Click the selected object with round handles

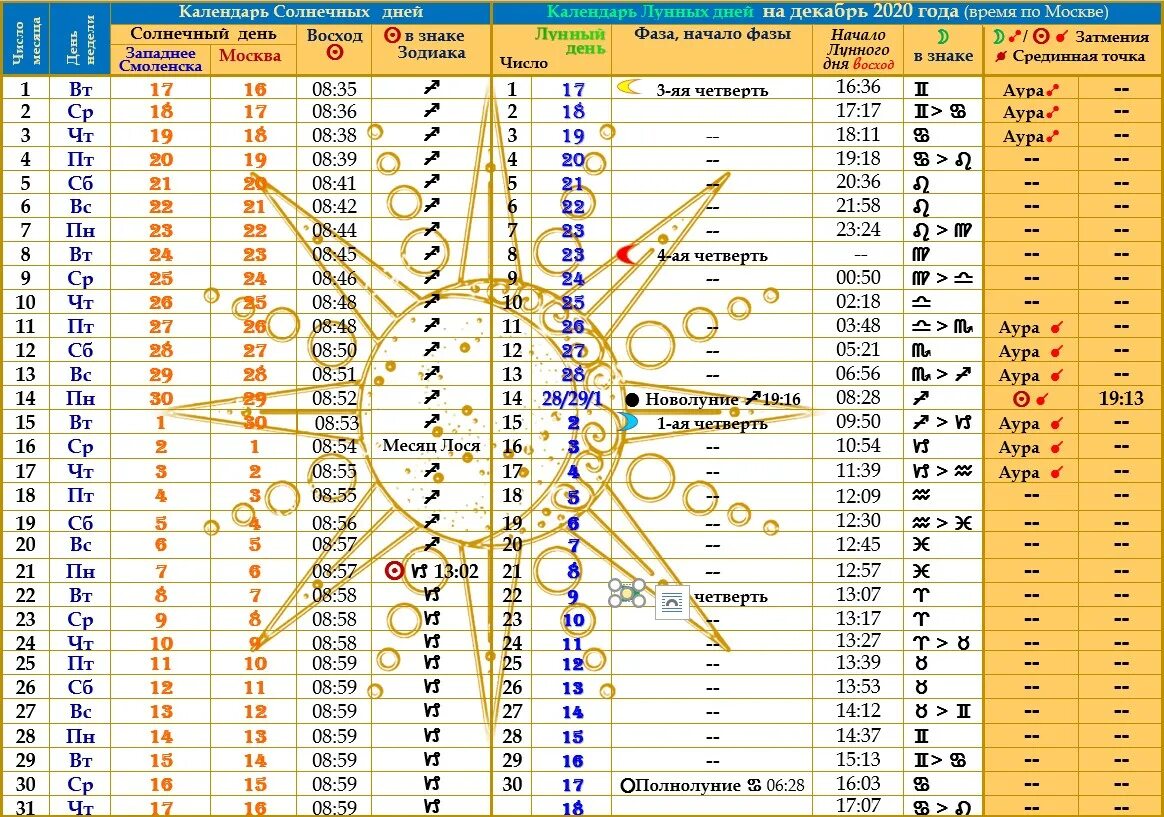tap(627, 592)
